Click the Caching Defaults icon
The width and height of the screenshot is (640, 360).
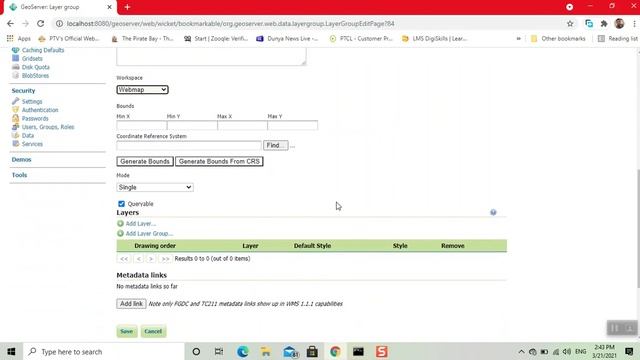[16, 50]
